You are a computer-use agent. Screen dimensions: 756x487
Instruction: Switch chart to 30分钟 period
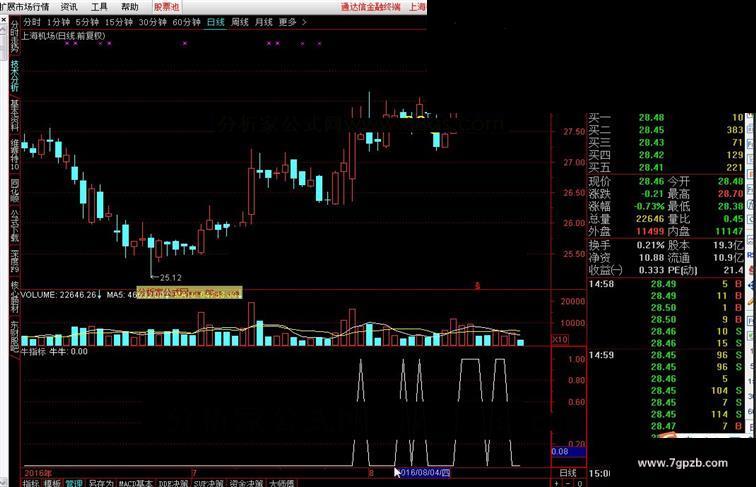point(152,22)
